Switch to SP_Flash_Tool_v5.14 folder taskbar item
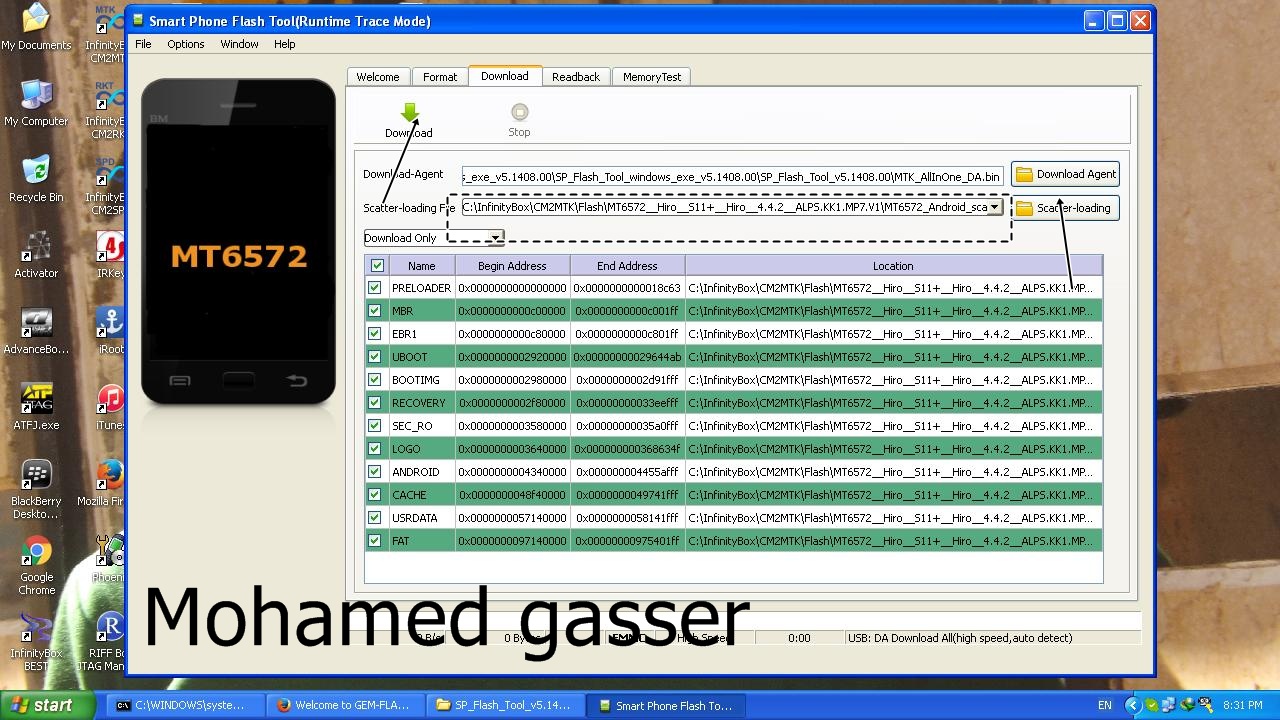The width and height of the screenshot is (1280, 720). [x=505, y=705]
